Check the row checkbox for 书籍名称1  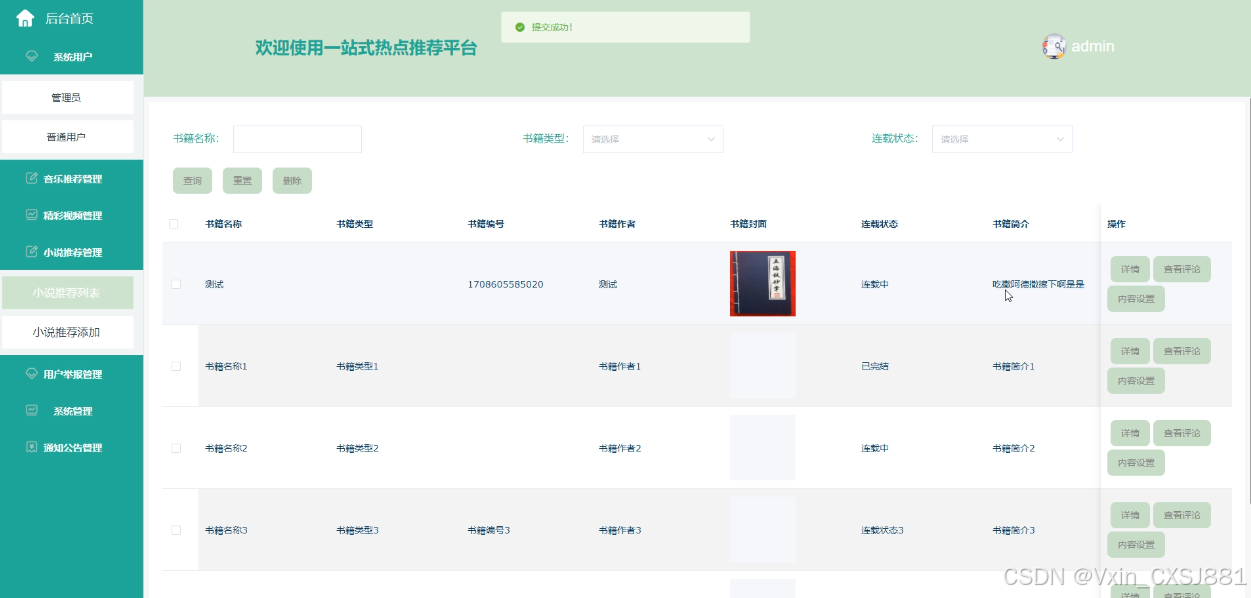(x=176, y=366)
